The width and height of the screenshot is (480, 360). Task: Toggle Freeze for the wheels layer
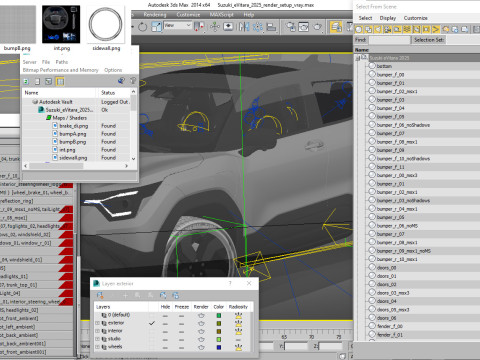pos(181,348)
